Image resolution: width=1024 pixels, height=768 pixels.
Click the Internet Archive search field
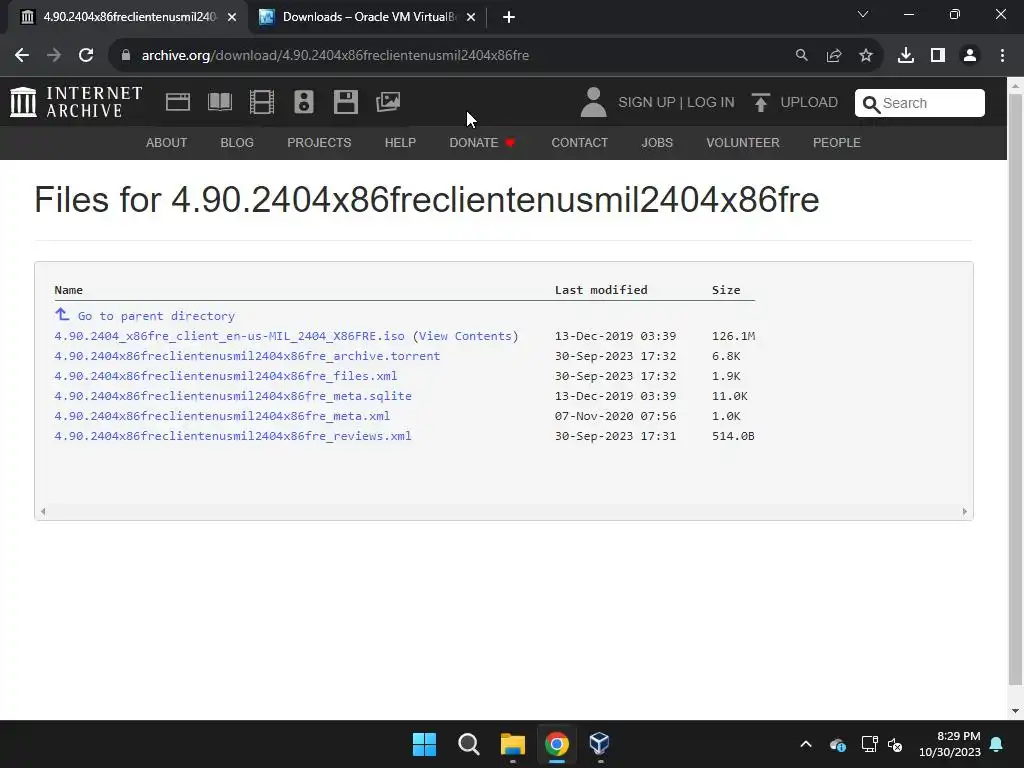[920, 103]
